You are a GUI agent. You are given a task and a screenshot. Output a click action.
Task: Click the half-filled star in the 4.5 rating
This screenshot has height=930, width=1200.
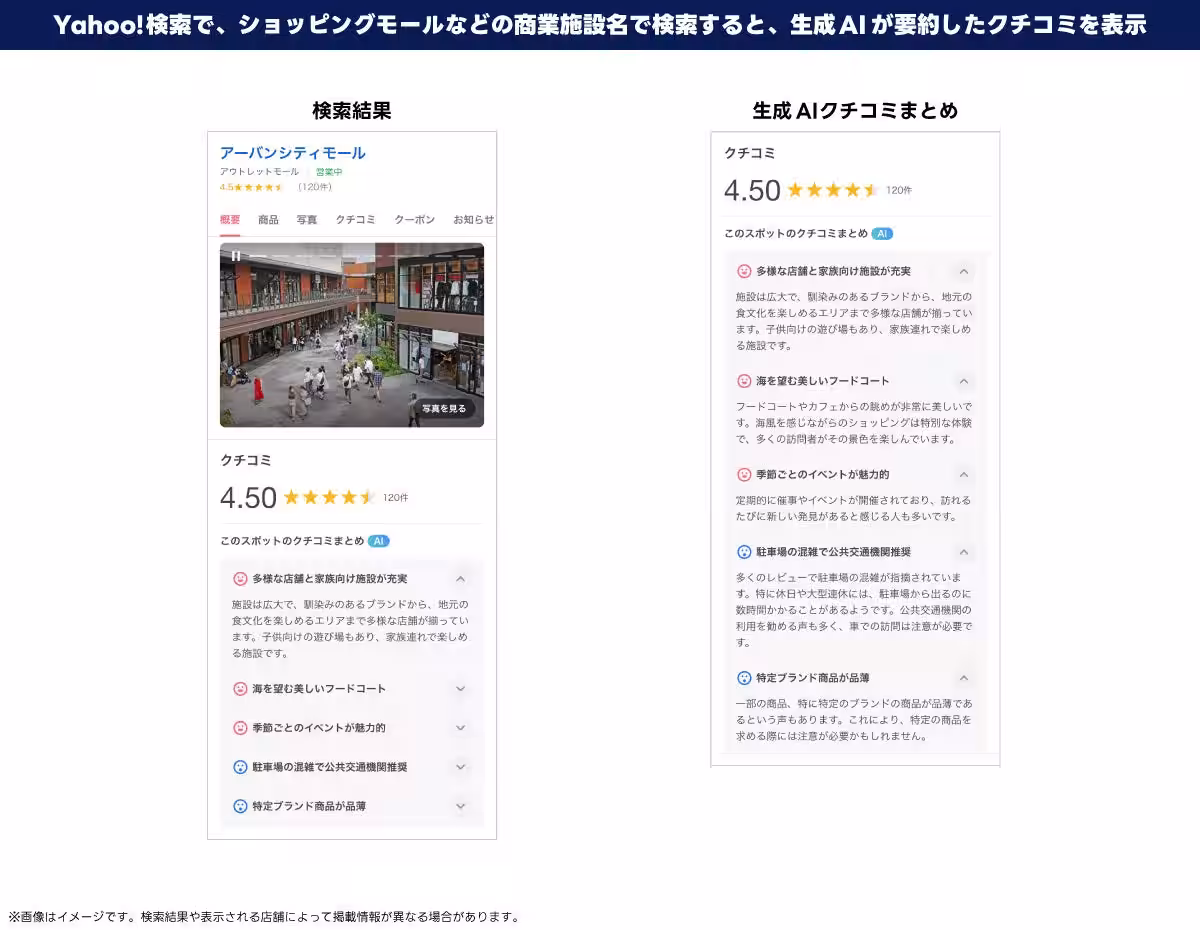pyautogui.click(x=279, y=187)
